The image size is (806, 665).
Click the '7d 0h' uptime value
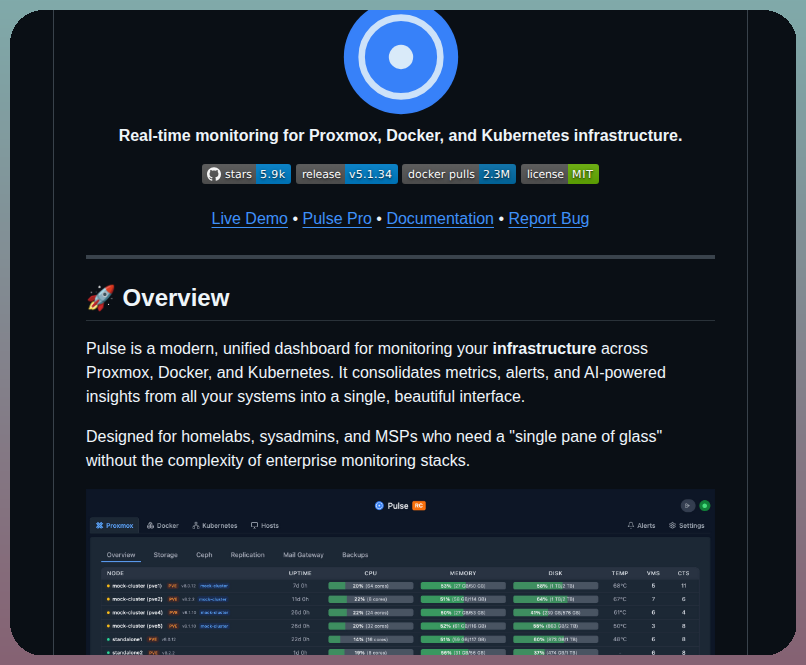(x=300, y=586)
